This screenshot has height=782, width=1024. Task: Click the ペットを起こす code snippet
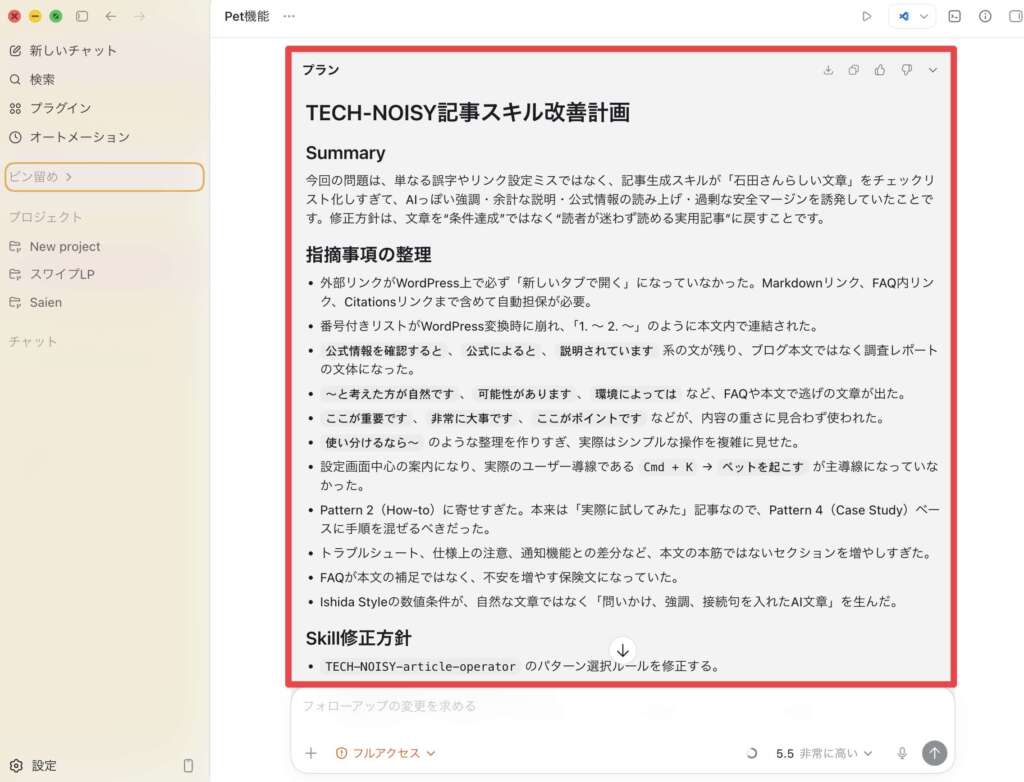pos(762,466)
